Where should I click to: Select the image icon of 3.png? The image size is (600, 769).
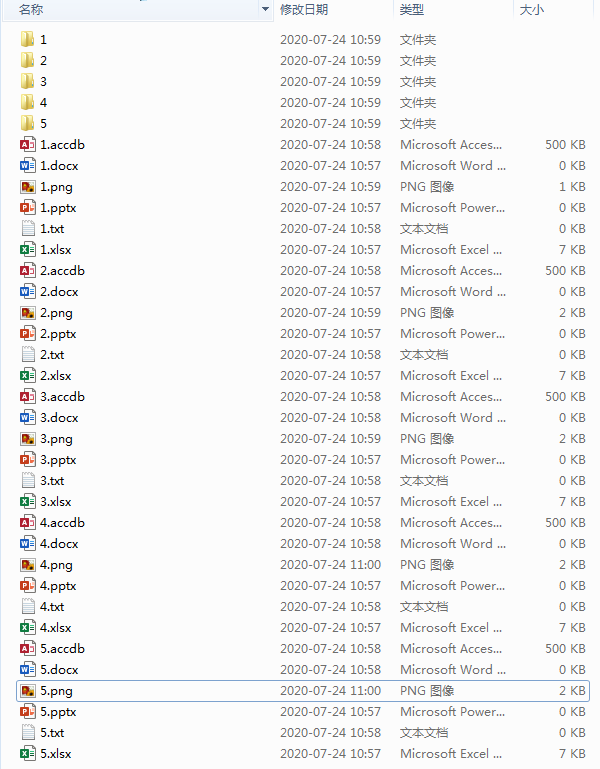pos(28,438)
